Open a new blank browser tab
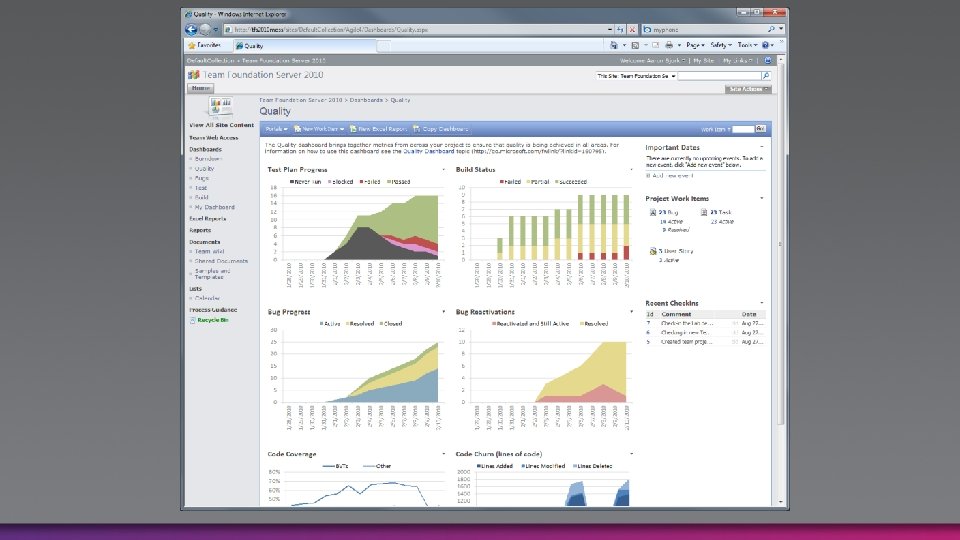The image size is (960, 540). point(384,46)
